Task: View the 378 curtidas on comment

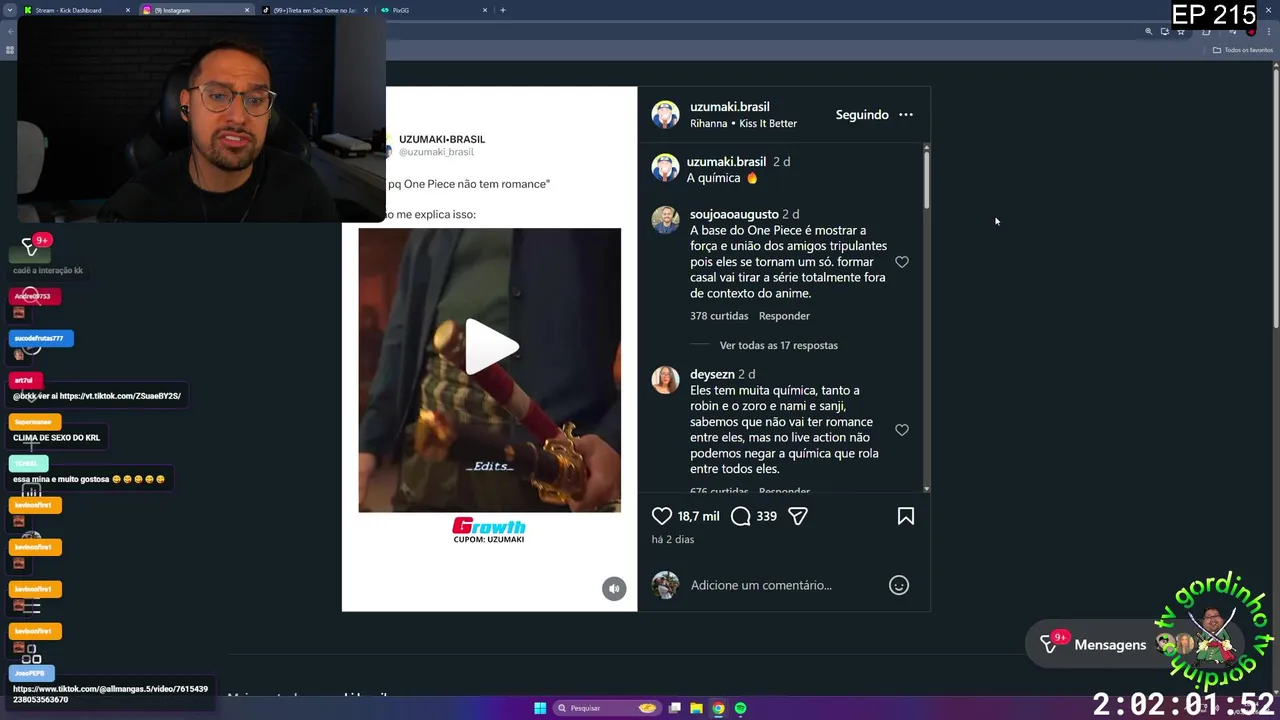Action: point(719,316)
